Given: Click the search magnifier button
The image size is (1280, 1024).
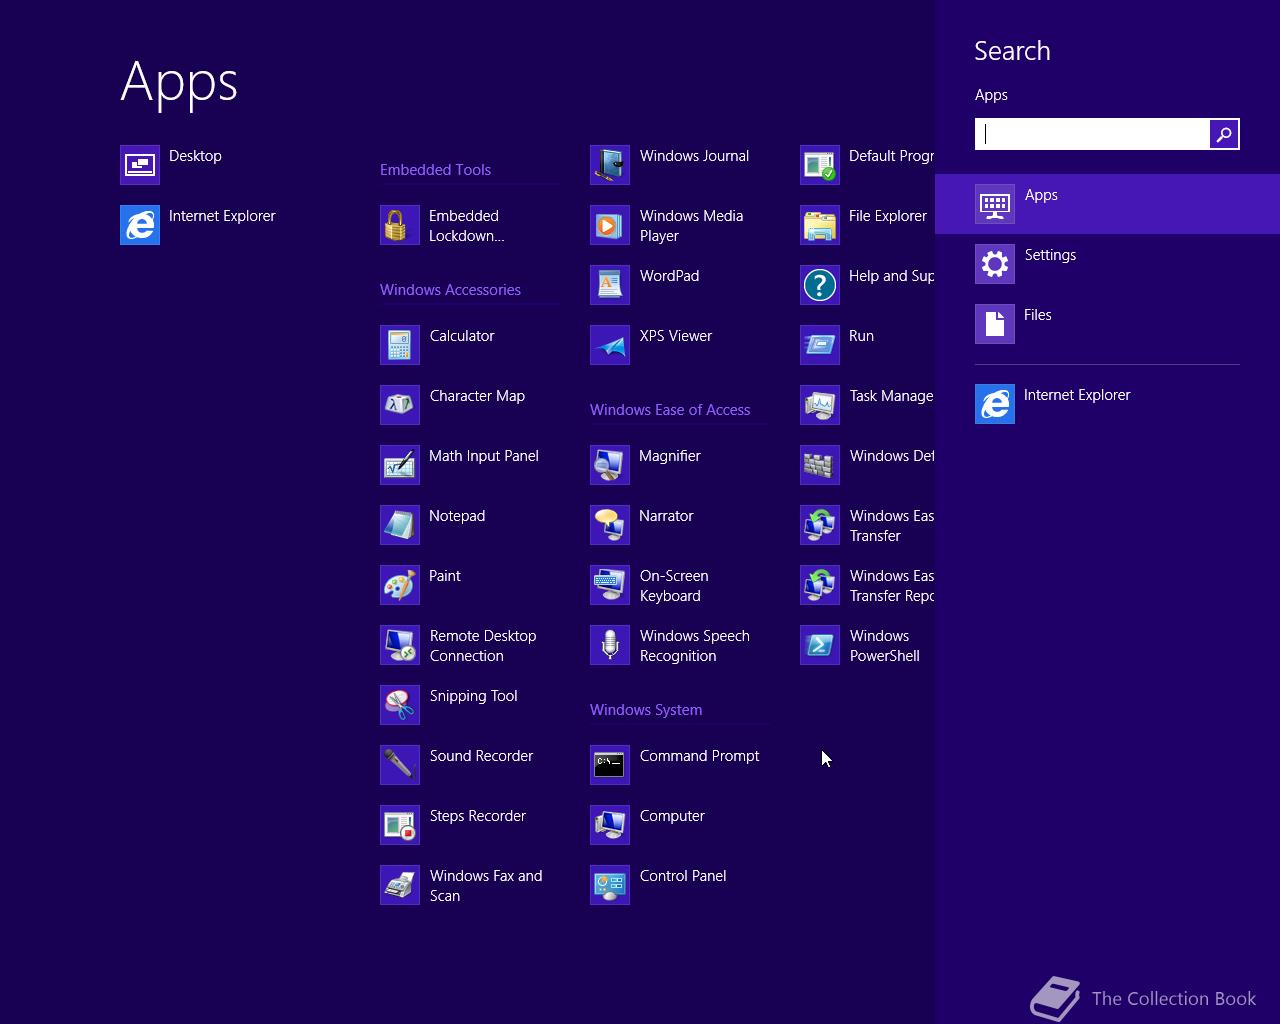Looking at the screenshot, I should [1224, 134].
